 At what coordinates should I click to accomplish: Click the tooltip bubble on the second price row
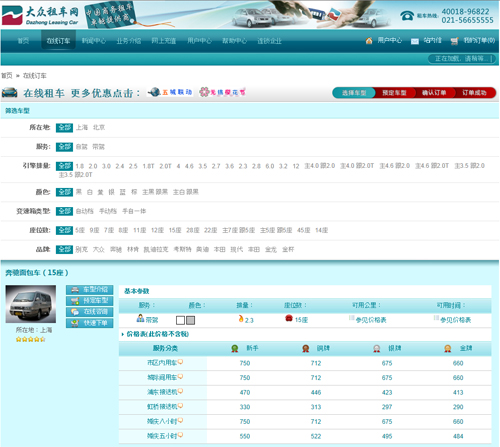pyautogui.click(x=180, y=376)
